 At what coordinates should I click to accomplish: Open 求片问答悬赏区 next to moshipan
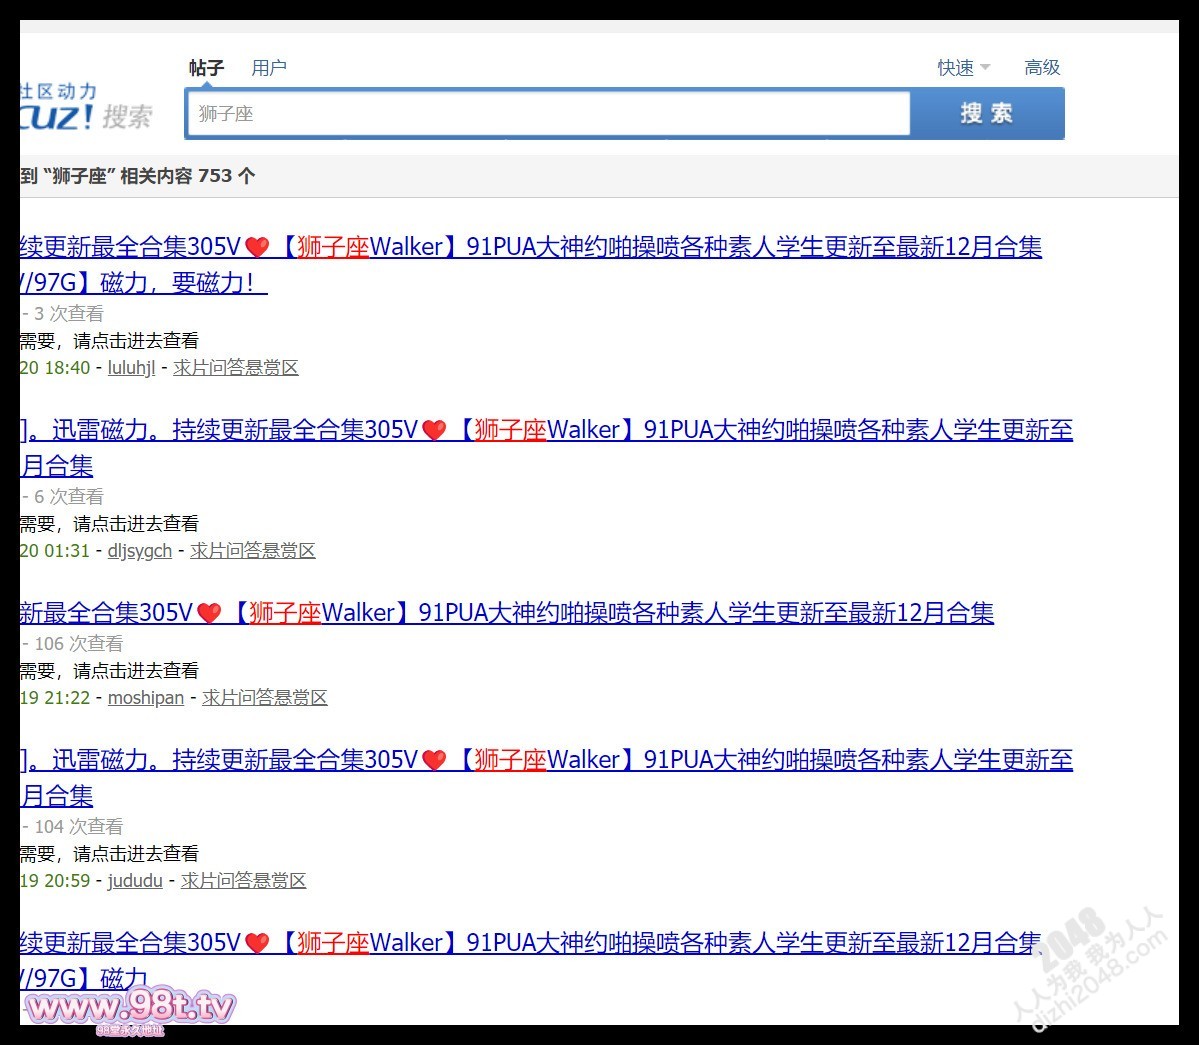coord(264,698)
